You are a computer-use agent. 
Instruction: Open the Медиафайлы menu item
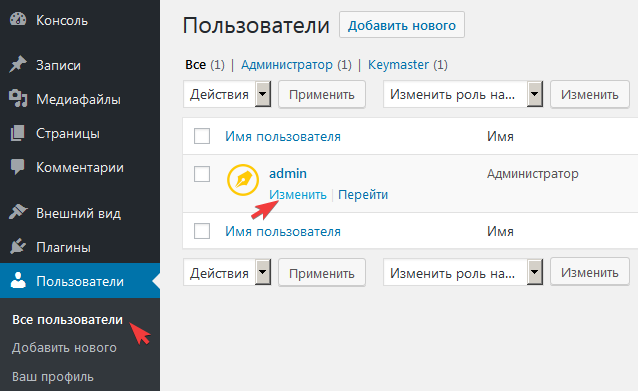point(80,99)
